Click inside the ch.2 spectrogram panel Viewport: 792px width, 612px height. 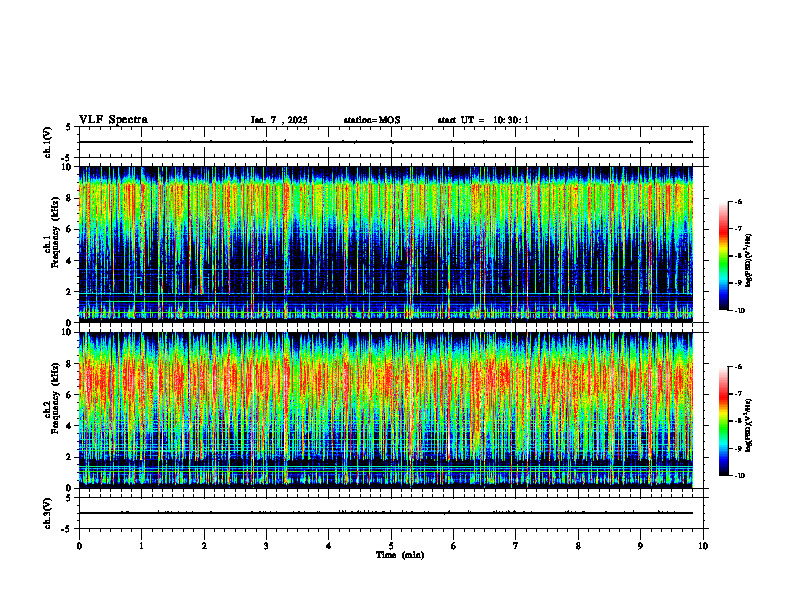[386, 410]
